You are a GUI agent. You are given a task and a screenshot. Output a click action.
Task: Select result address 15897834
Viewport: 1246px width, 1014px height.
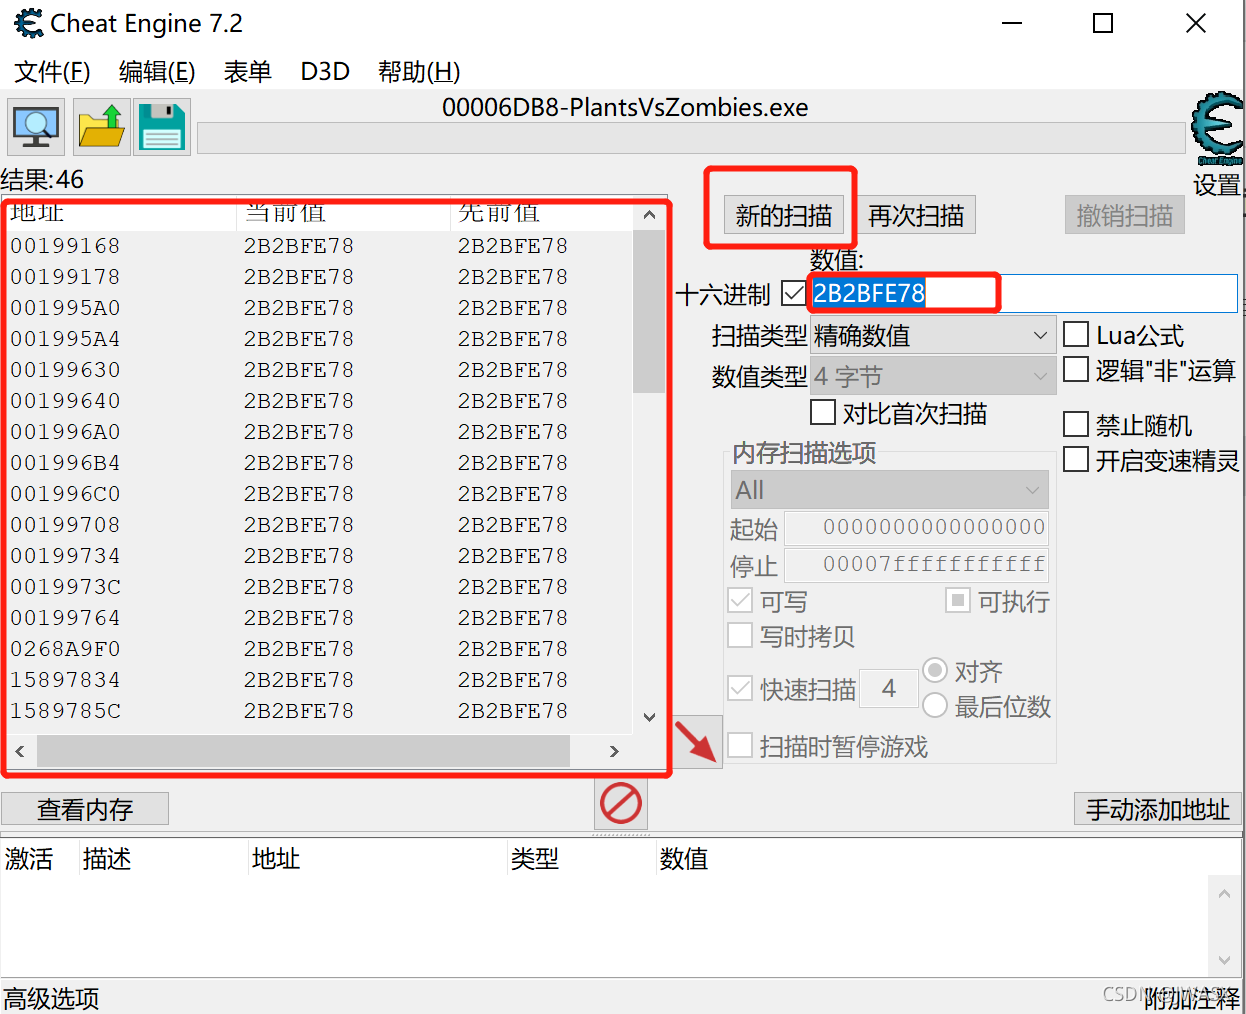[x=65, y=680]
